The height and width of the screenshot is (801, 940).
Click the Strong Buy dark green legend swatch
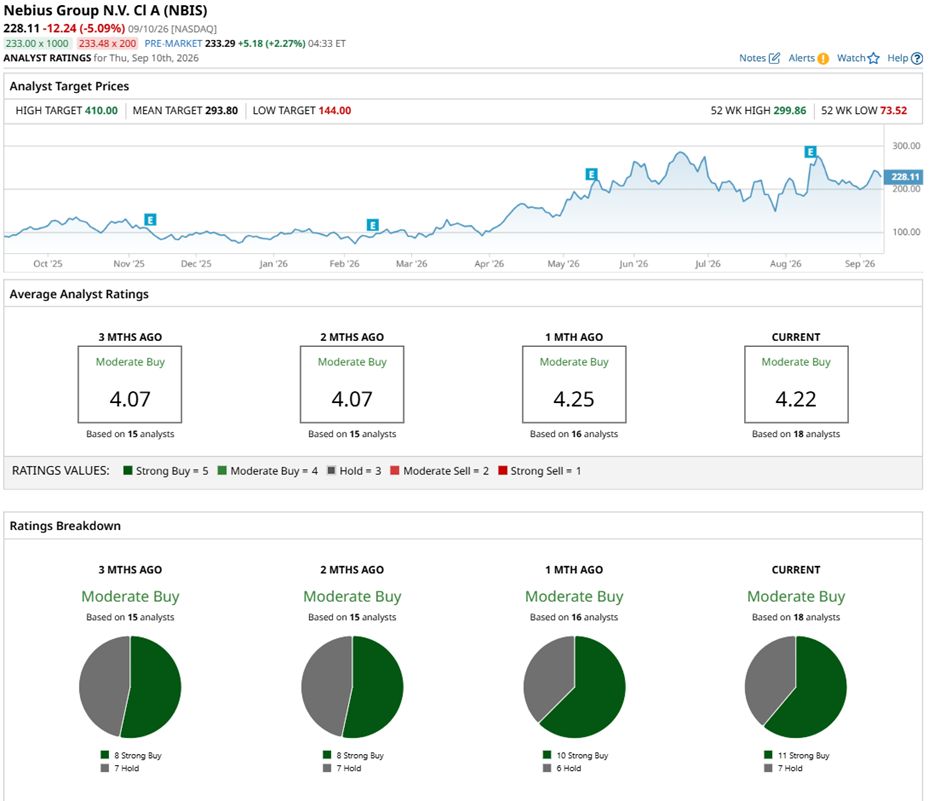click(x=127, y=471)
